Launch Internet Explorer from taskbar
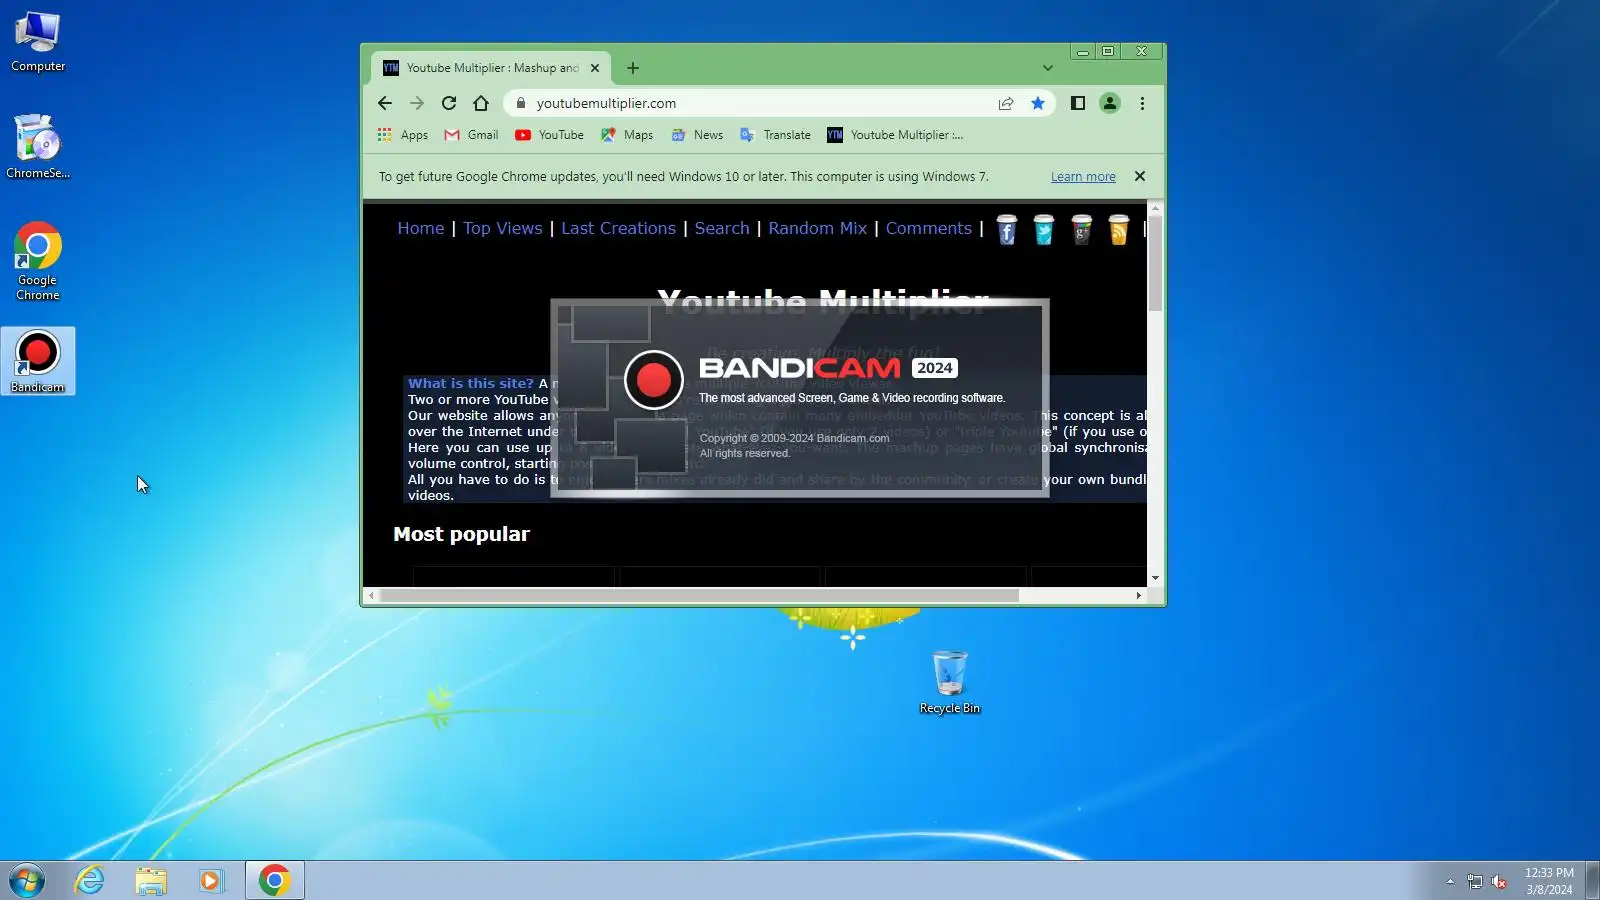 tap(90, 880)
